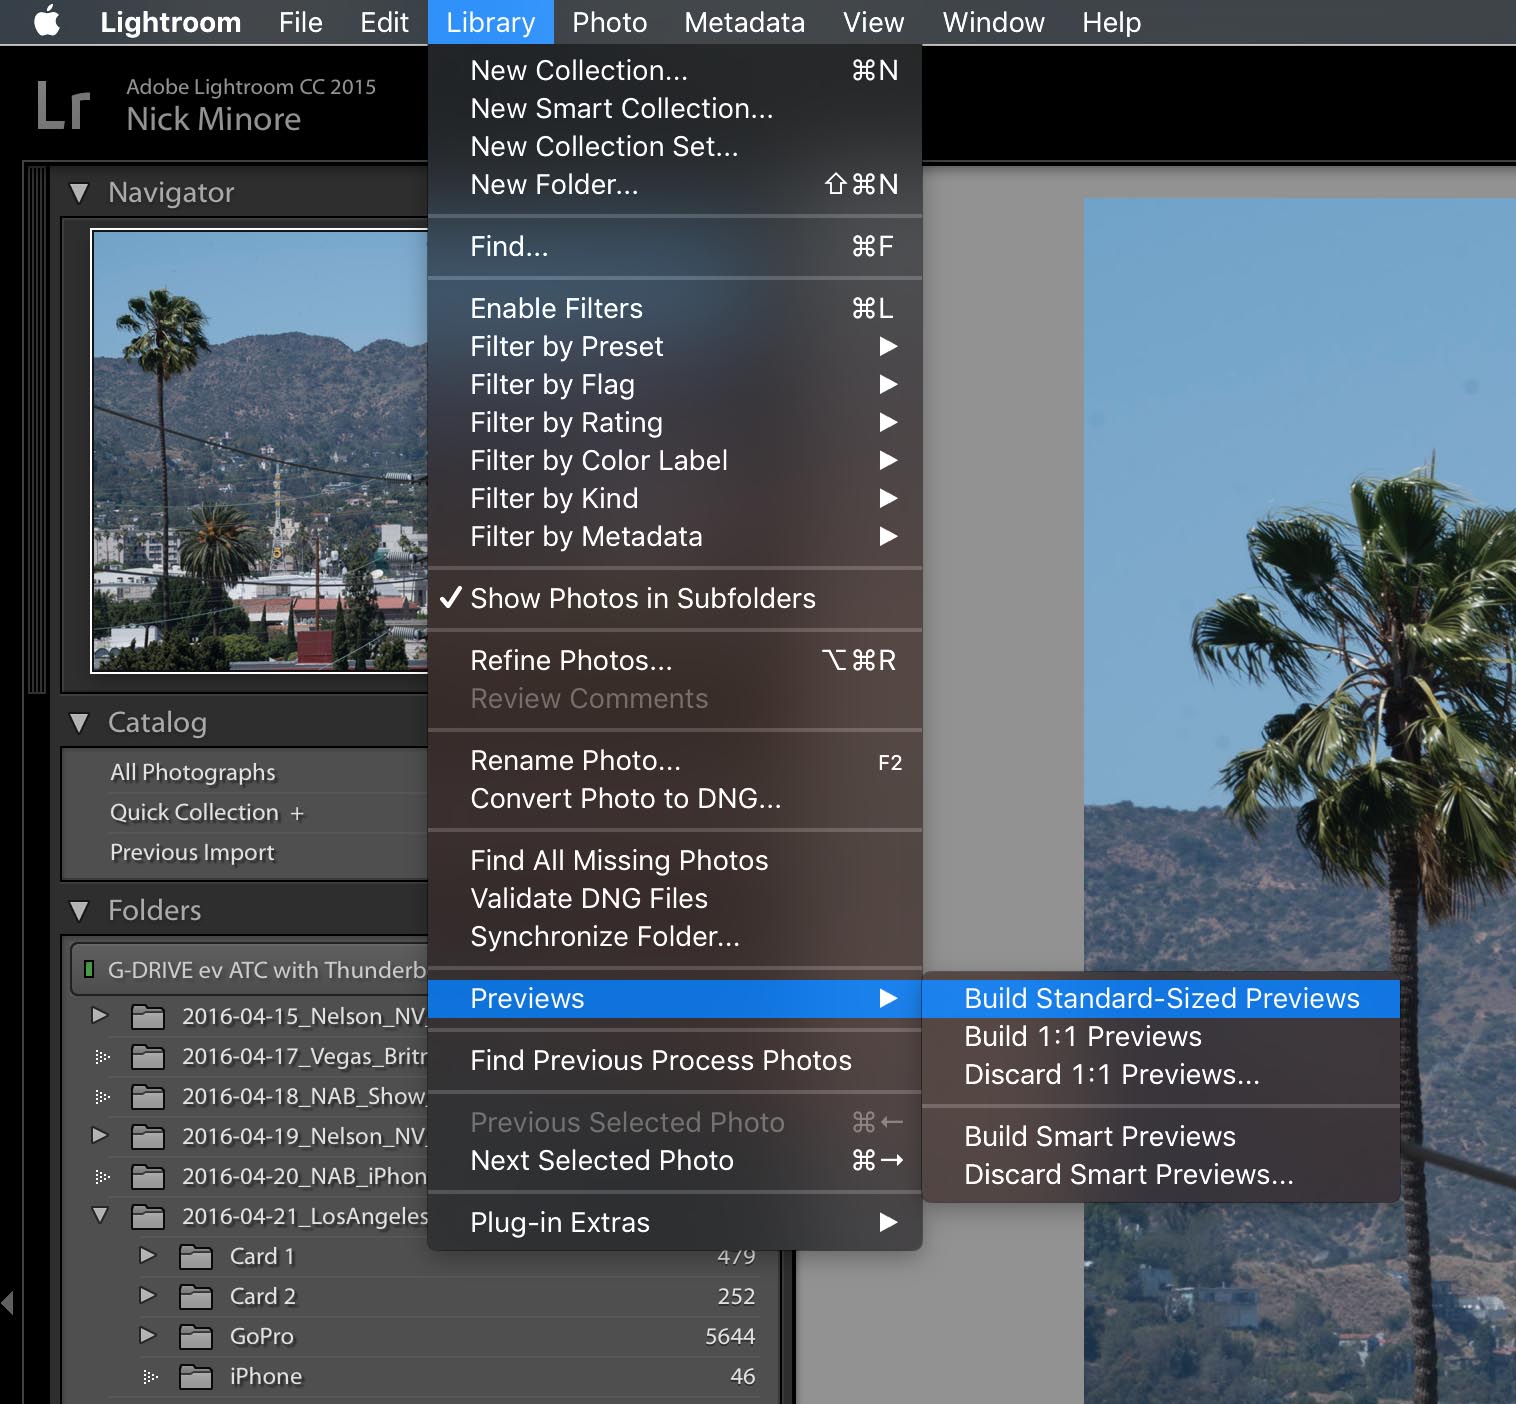Image resolution: width=1516 pixels, height=1404 pixels.
Task: Expand the GoPro subfolder
Action: tap(147, 1336)
